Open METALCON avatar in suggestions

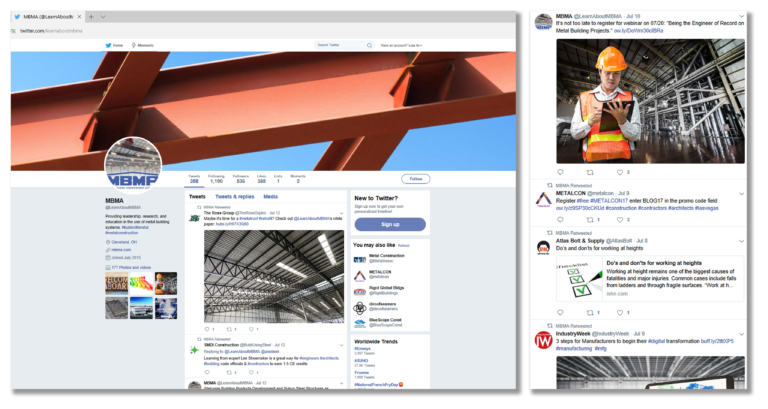360,276
